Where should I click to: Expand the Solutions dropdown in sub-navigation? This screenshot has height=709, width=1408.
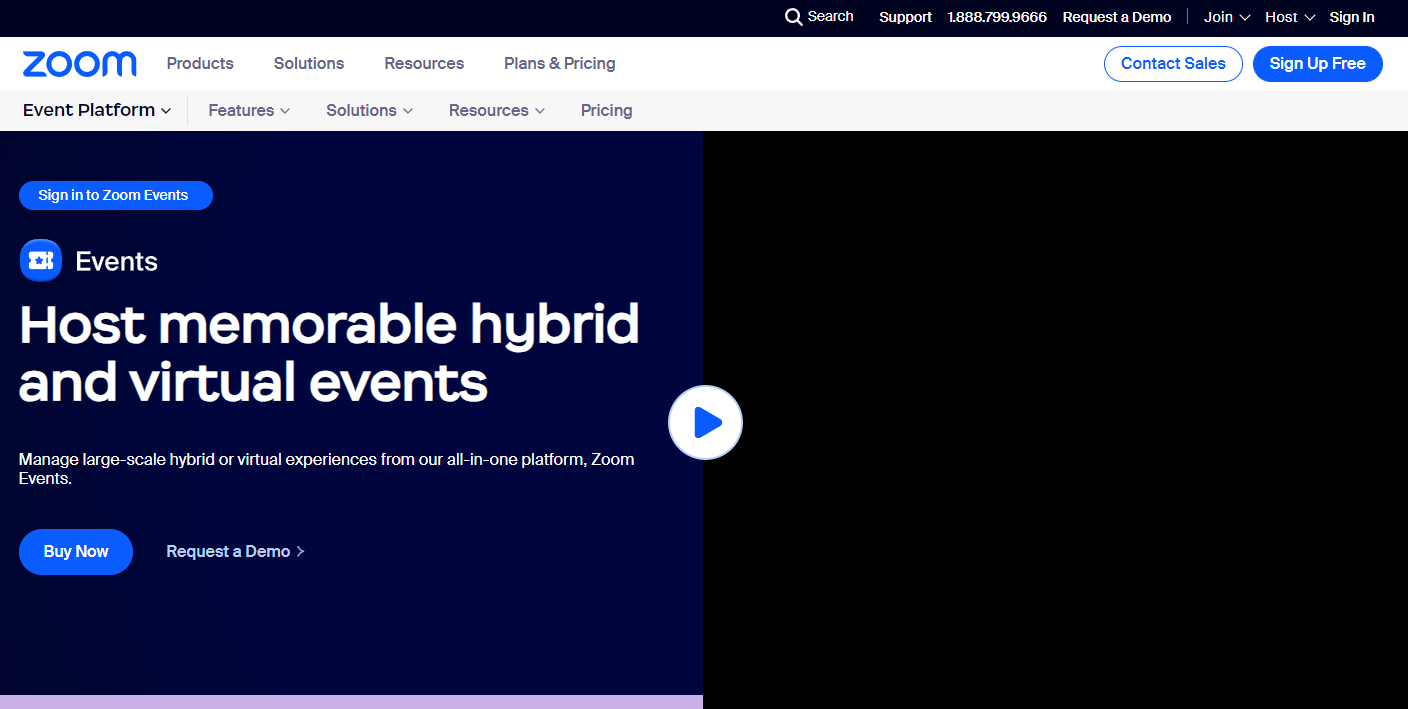pos(369,111)
